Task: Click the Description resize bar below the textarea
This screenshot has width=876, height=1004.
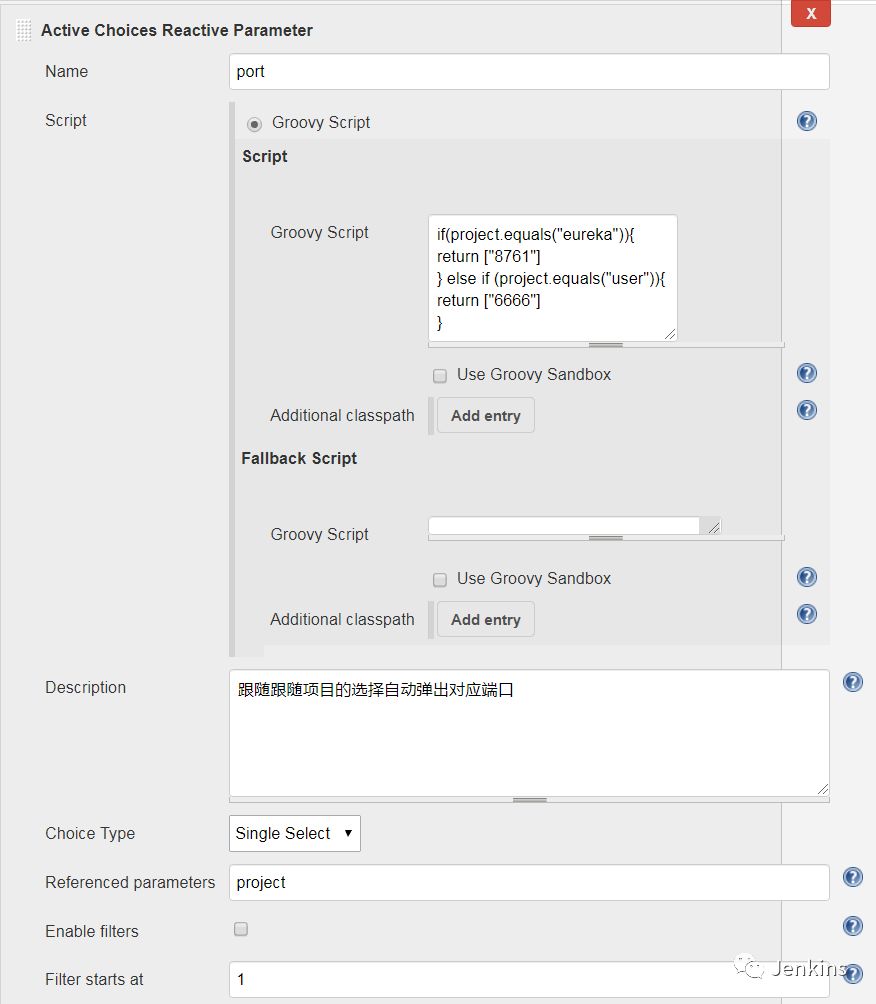Action: pyautogui.click(x=529, y=800)
